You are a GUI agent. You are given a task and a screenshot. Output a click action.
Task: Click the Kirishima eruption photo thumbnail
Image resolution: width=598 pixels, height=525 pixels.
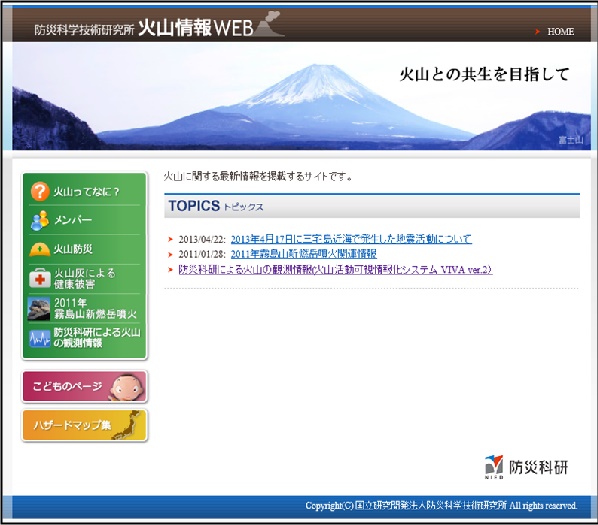(39, 308)
